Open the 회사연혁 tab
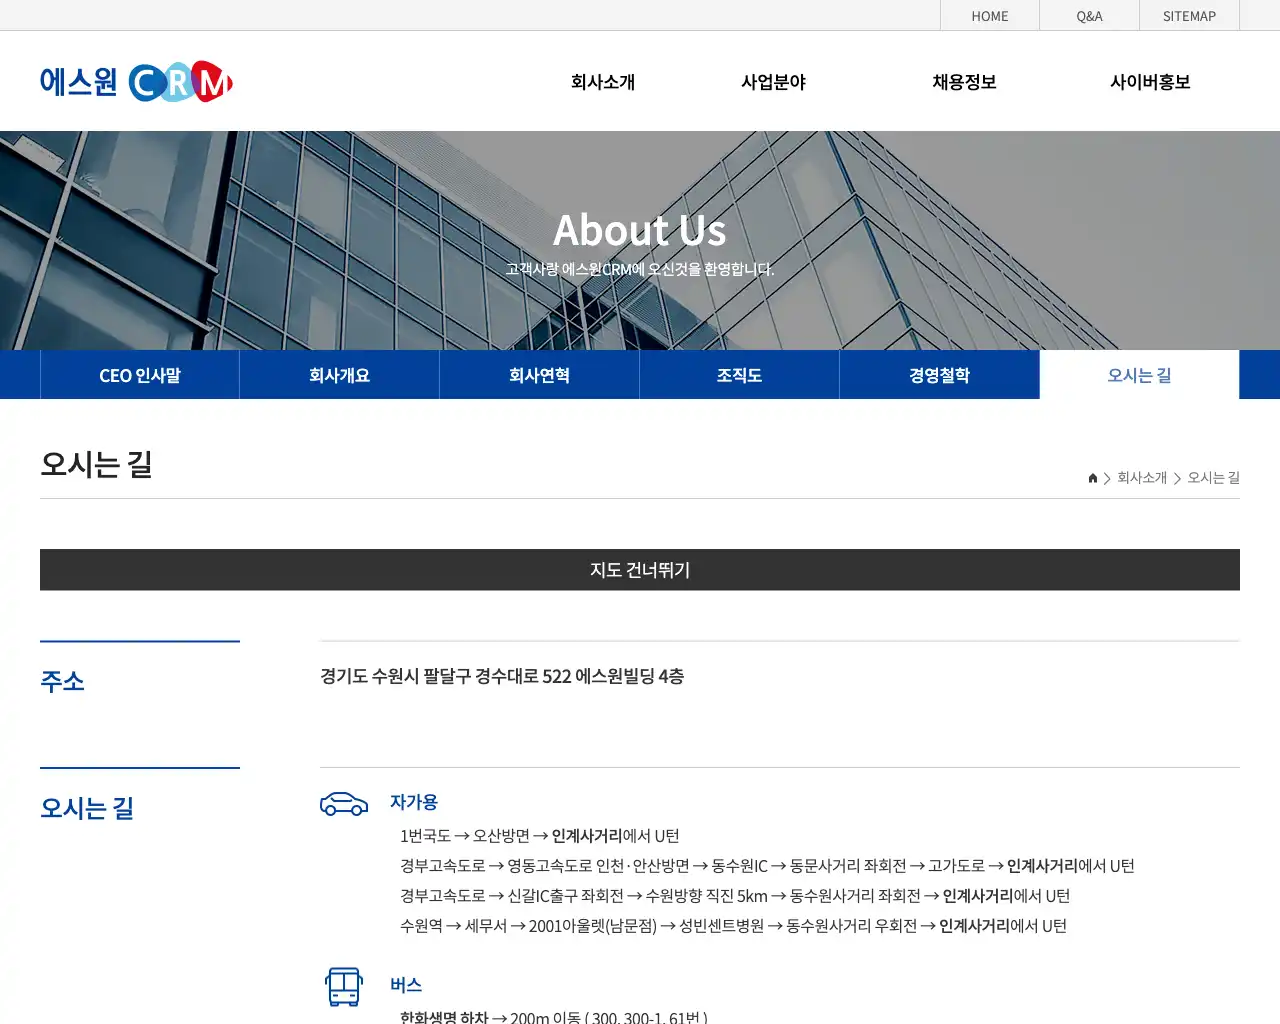The width and height of the screenshot is (1280, 1024). 539,375
